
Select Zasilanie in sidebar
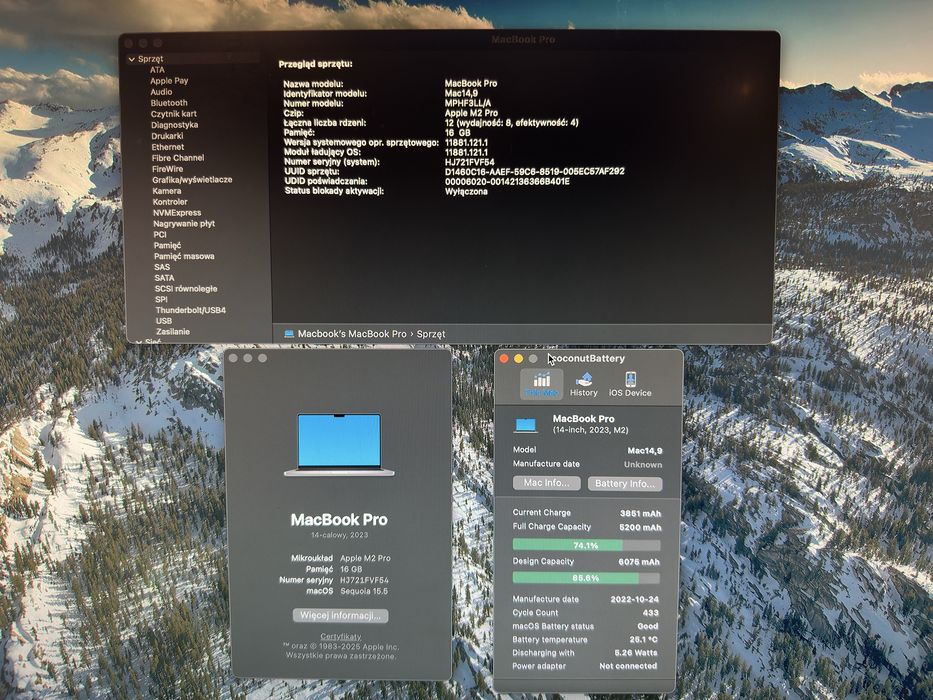tap(173, 331)
